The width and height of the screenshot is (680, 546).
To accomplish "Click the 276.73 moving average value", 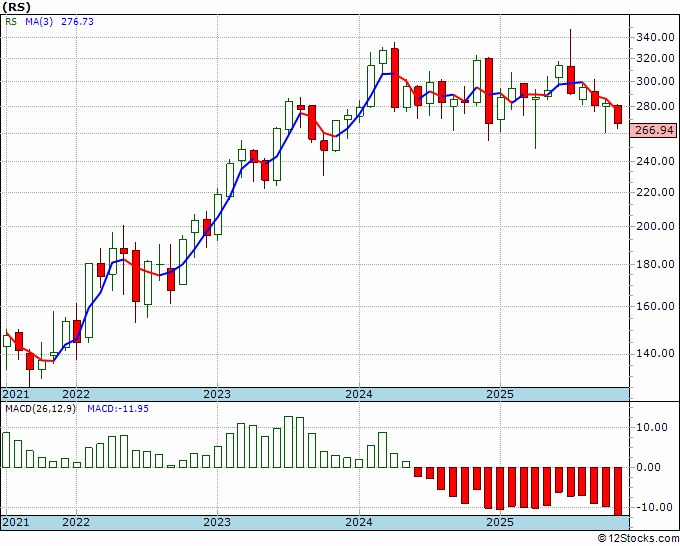I will pos(77,22).
